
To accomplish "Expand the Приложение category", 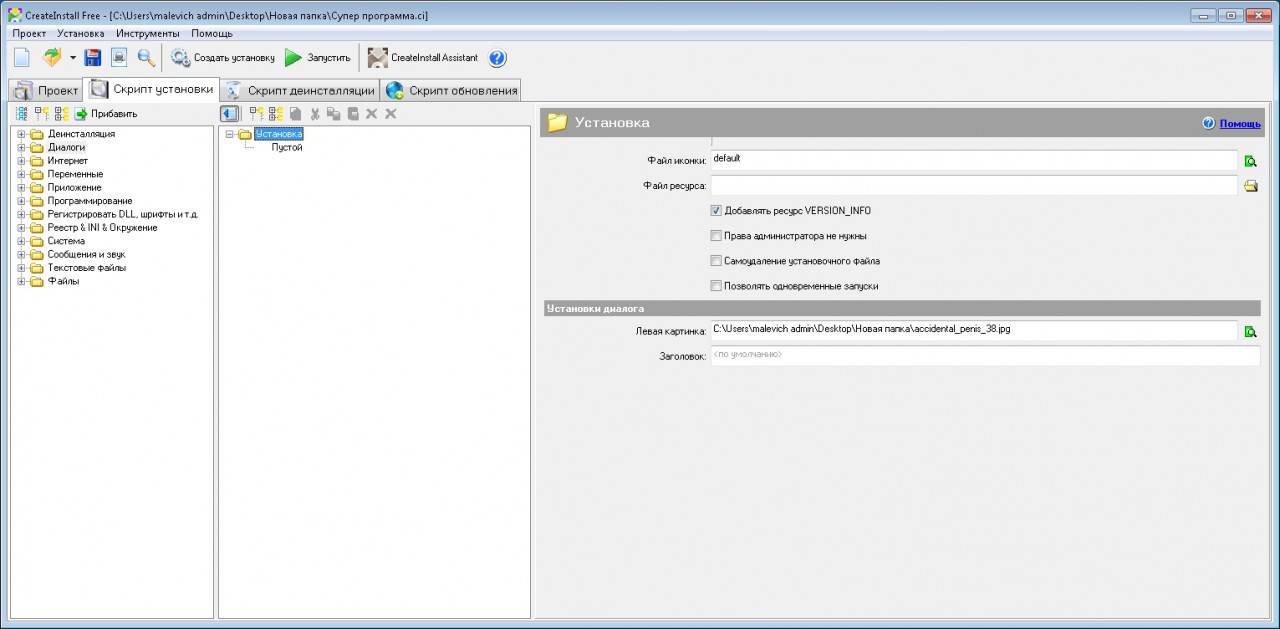I will point(21,188).
